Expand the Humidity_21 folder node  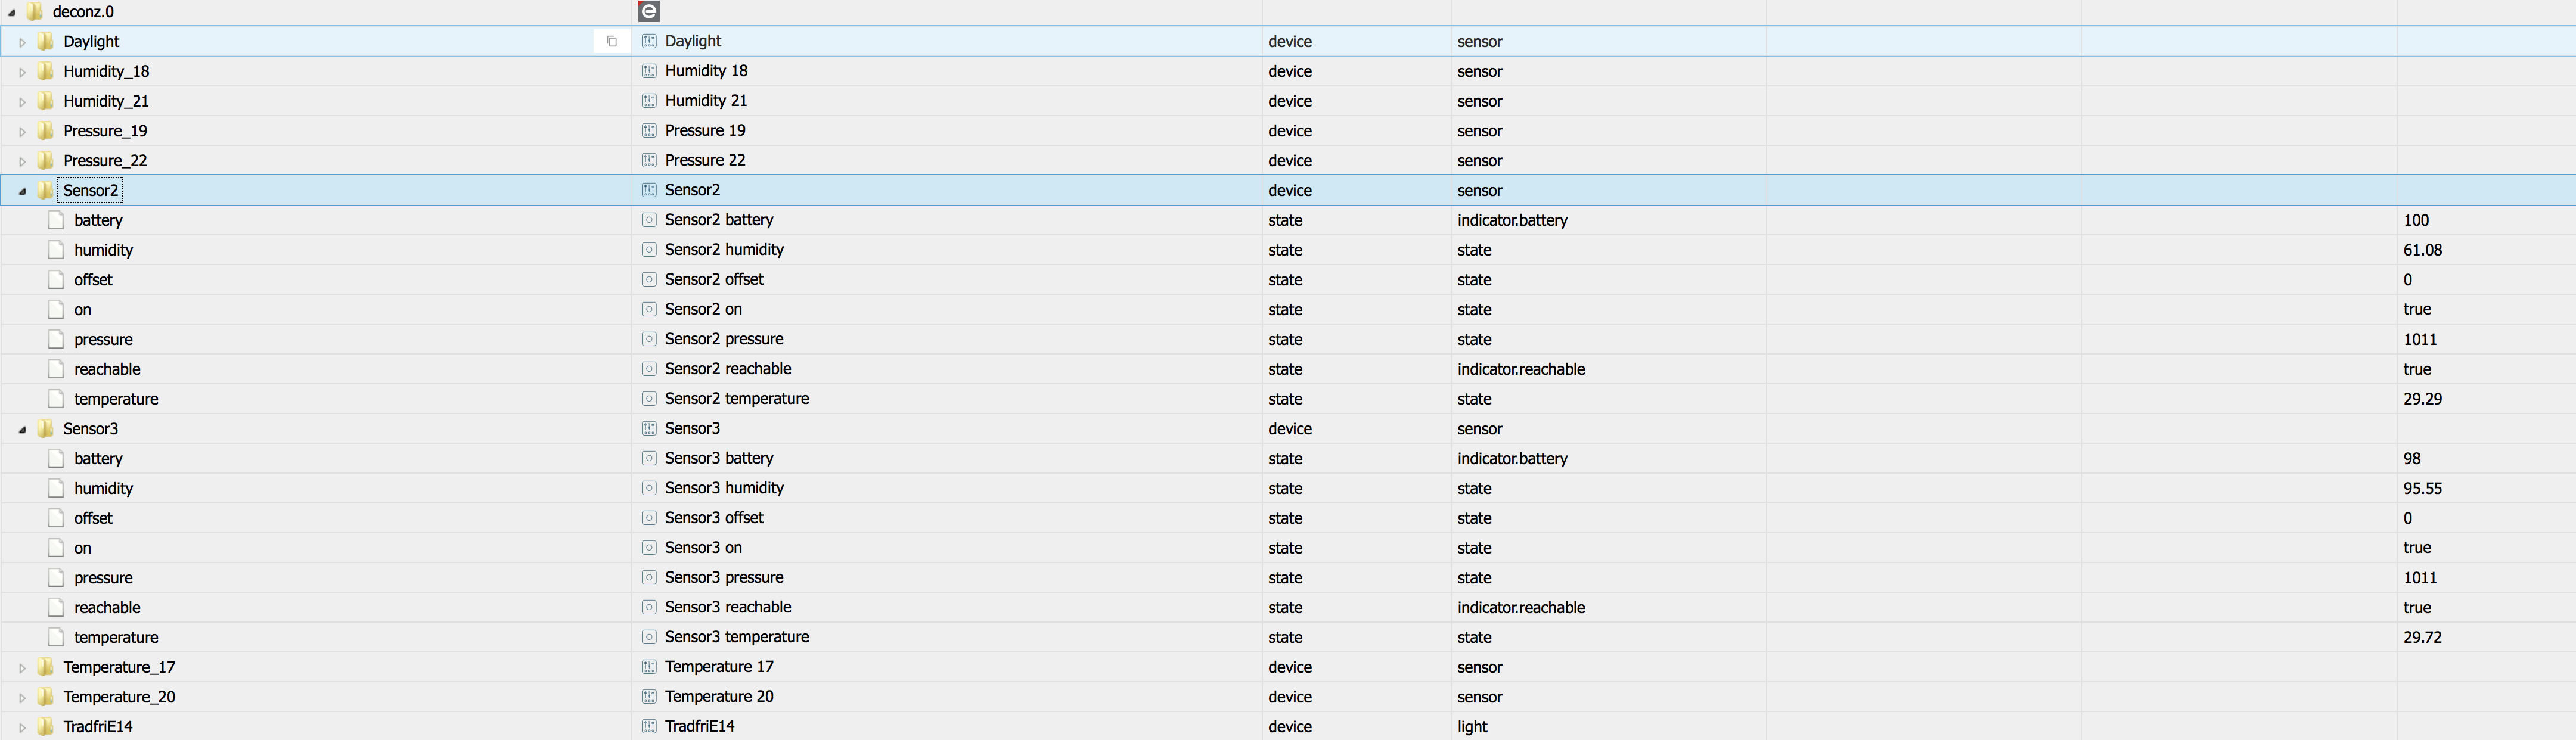click(x=22, y=102)
